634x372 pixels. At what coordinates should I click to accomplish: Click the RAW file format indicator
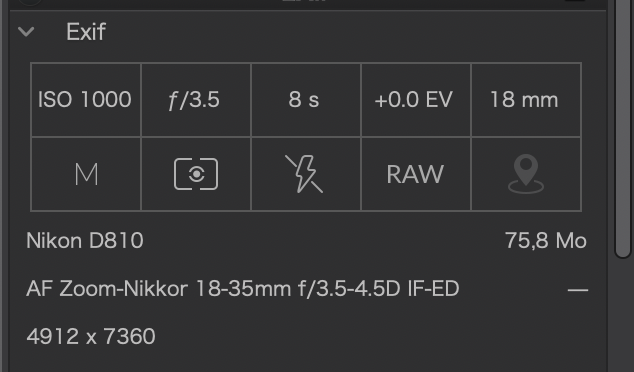tap(415, 174)
